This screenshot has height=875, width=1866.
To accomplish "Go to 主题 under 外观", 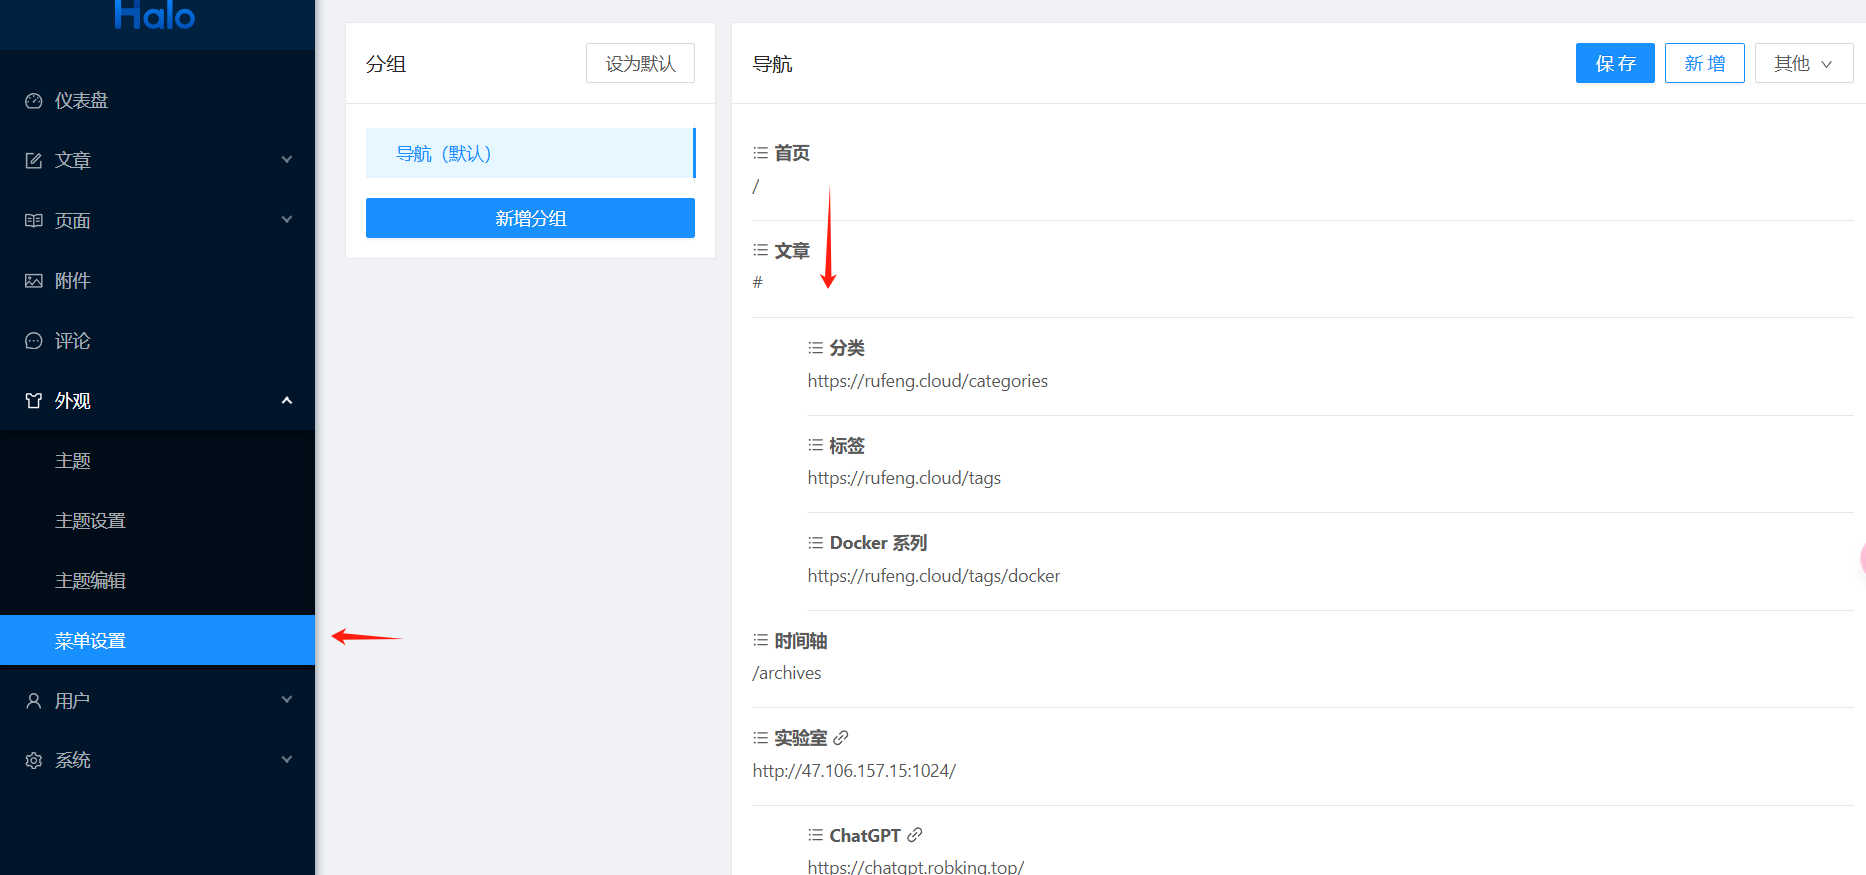I will click(x=157, y=461).
